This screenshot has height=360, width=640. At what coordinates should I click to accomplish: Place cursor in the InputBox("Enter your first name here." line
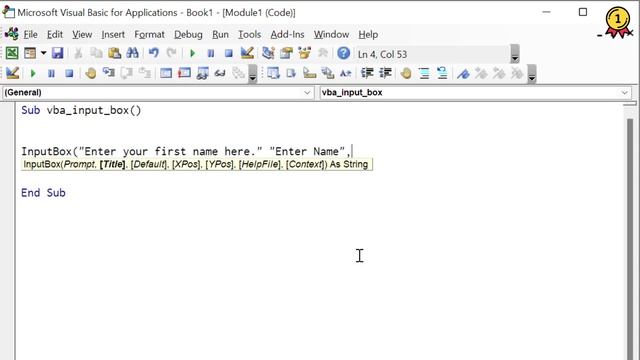pos(186,151)
